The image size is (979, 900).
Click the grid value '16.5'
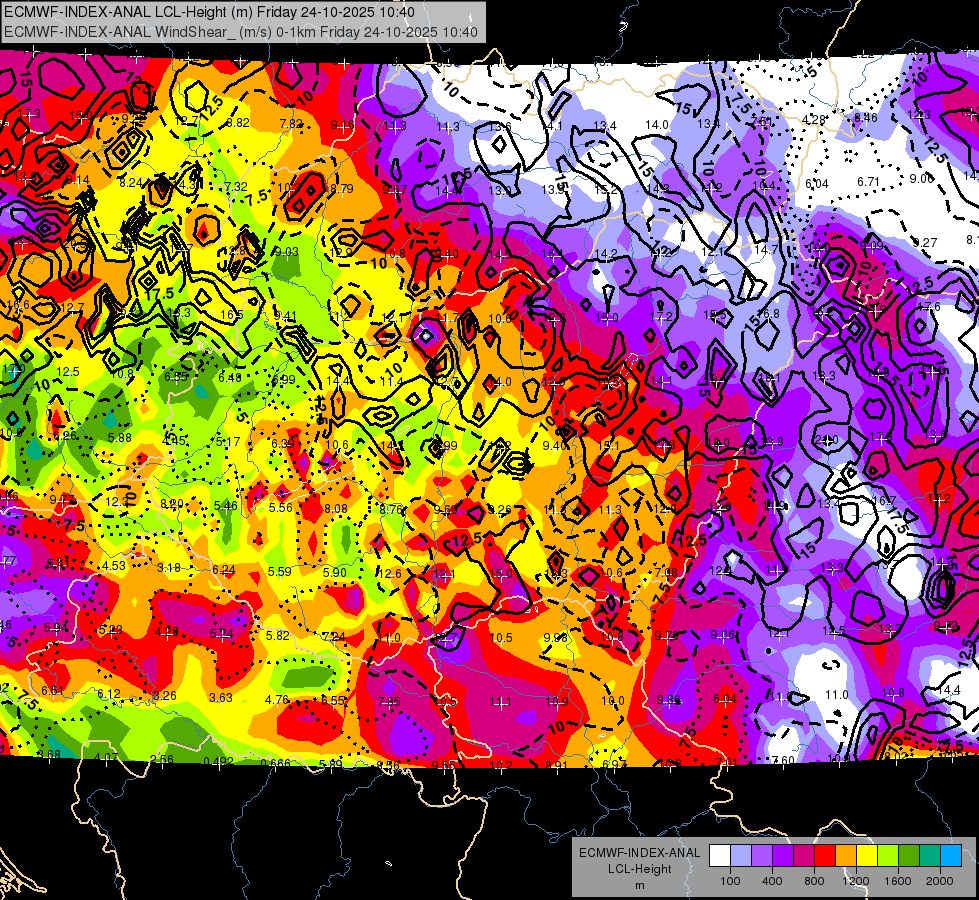(232, 315)
